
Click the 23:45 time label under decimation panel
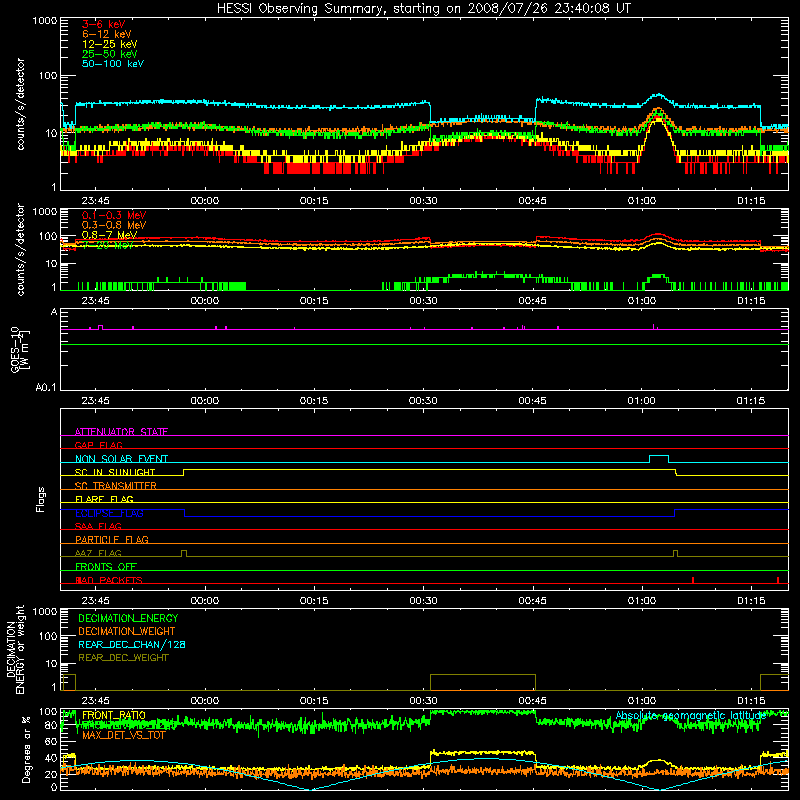[95, 701]
